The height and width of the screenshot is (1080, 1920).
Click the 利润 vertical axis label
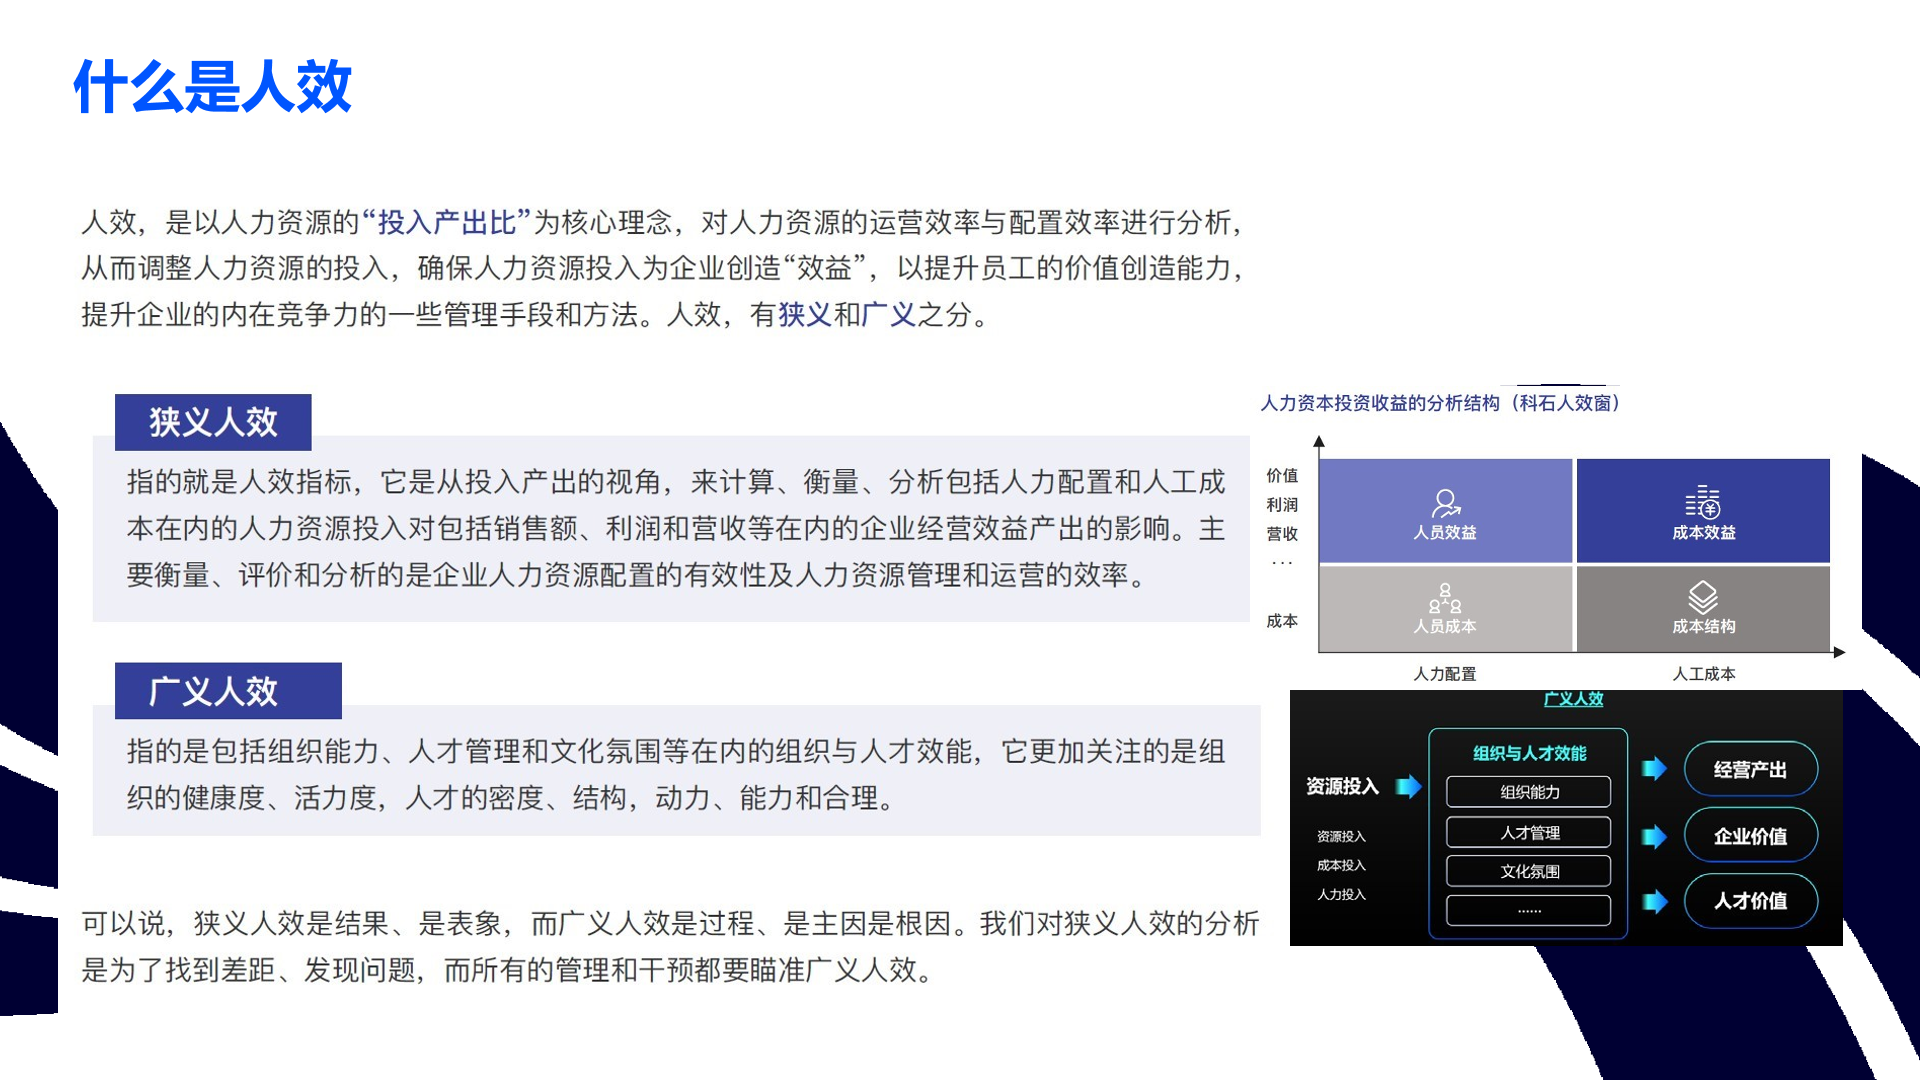[1282, 505]
